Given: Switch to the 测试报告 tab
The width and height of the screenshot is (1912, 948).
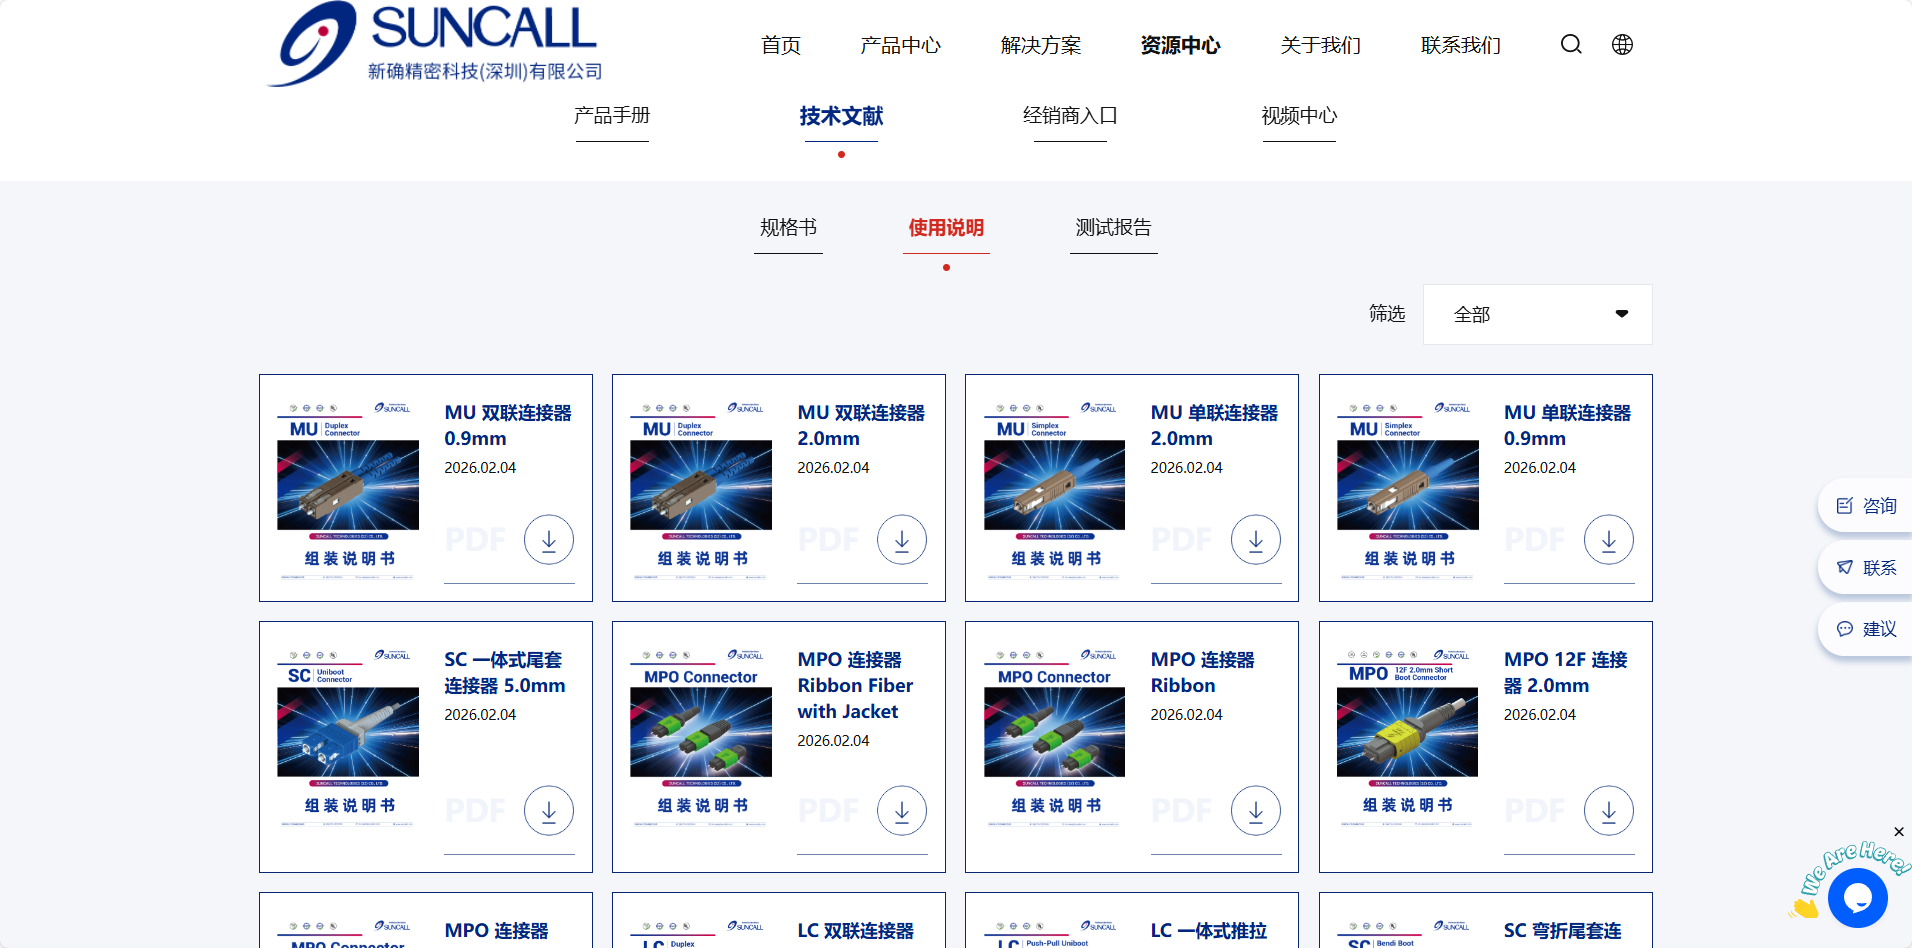Looking at the screenshot, I should click(x=1113, y=228).
